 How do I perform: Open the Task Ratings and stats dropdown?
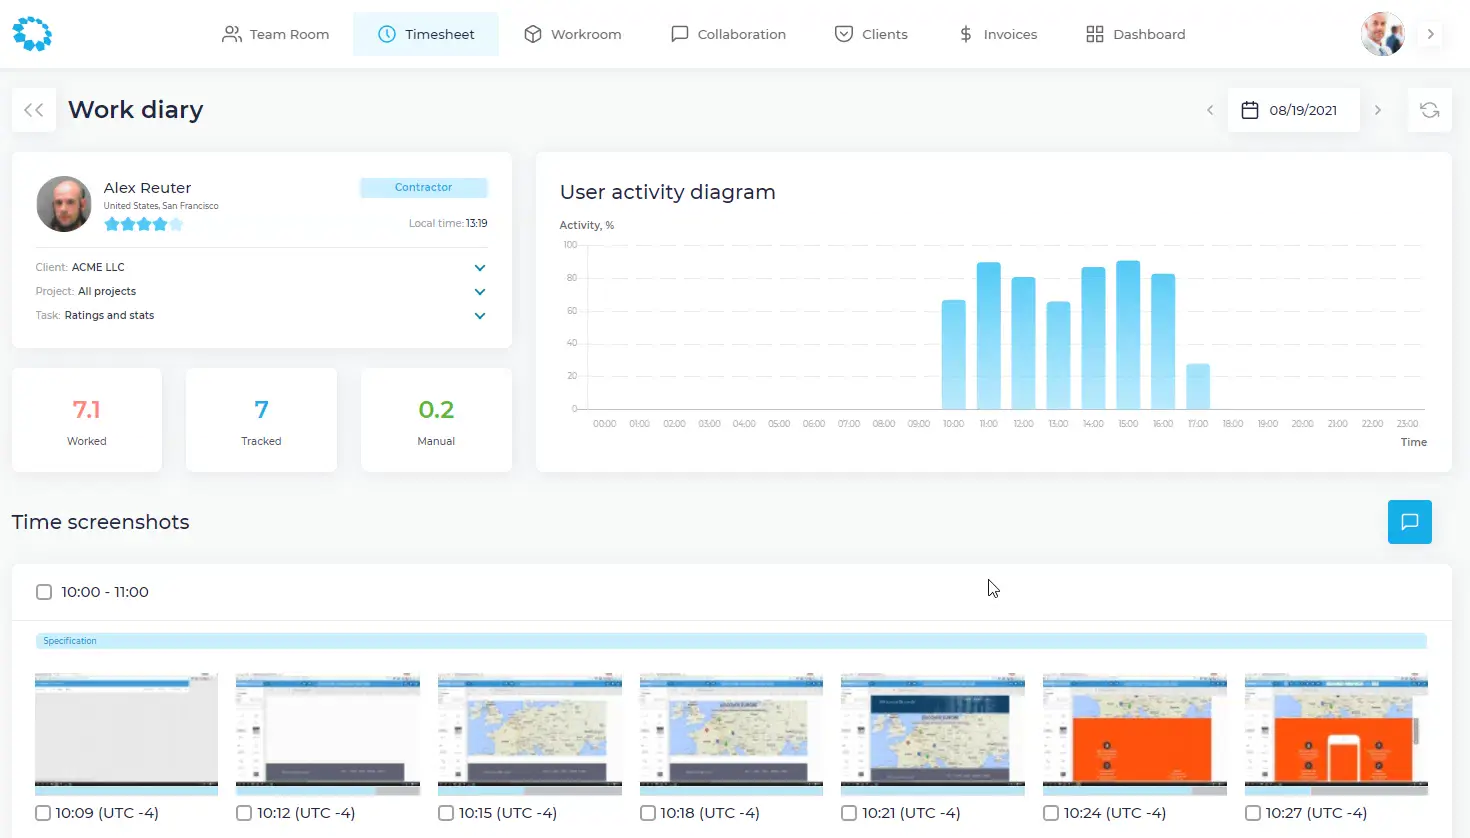pos(480,316)
